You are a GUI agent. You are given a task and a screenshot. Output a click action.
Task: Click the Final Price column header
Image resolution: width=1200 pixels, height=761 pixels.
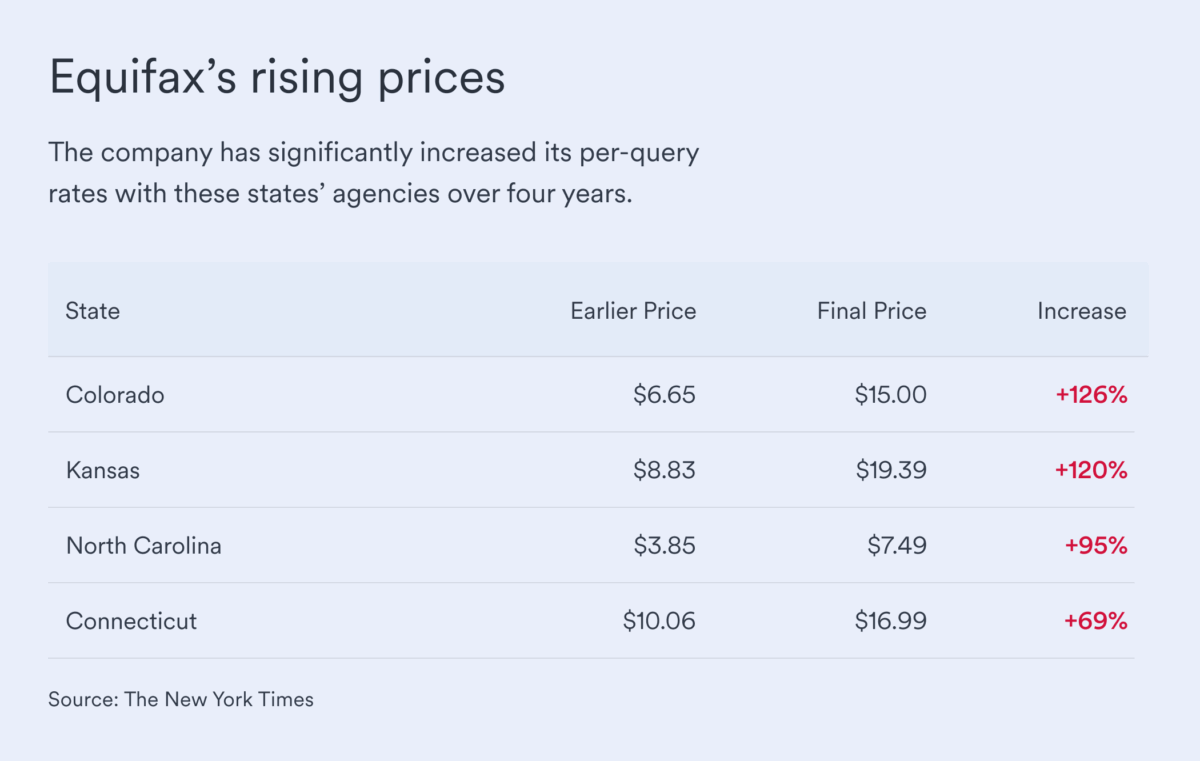coord(871,311)
